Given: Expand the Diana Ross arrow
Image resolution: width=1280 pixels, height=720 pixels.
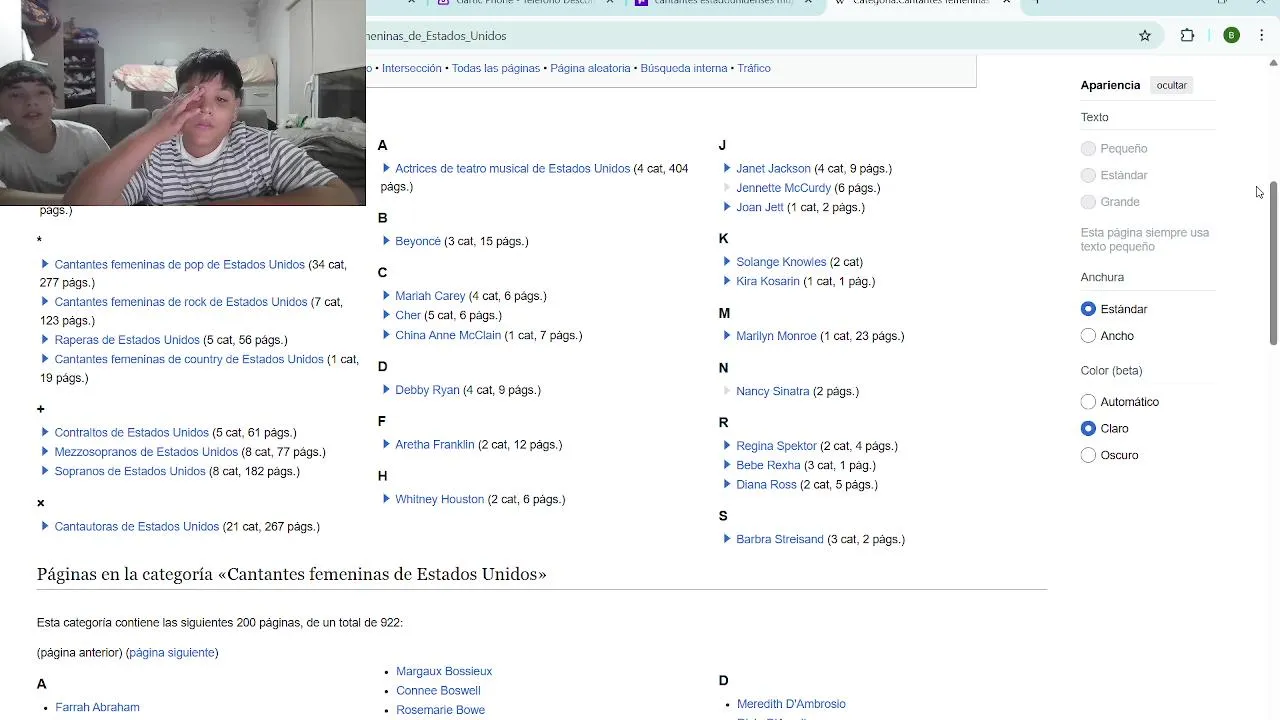Looking at the screenshot, I should [x=727, y=484].
